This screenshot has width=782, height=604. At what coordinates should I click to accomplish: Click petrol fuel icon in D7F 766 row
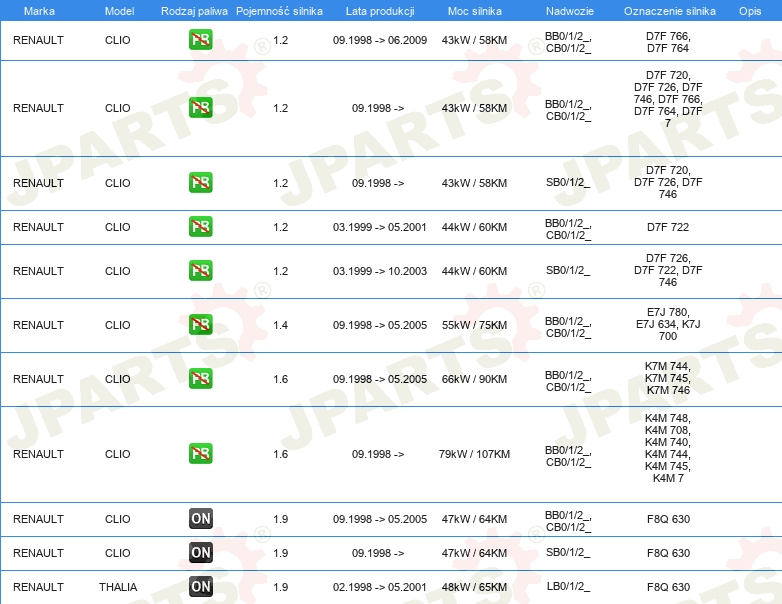coord(200,40)
